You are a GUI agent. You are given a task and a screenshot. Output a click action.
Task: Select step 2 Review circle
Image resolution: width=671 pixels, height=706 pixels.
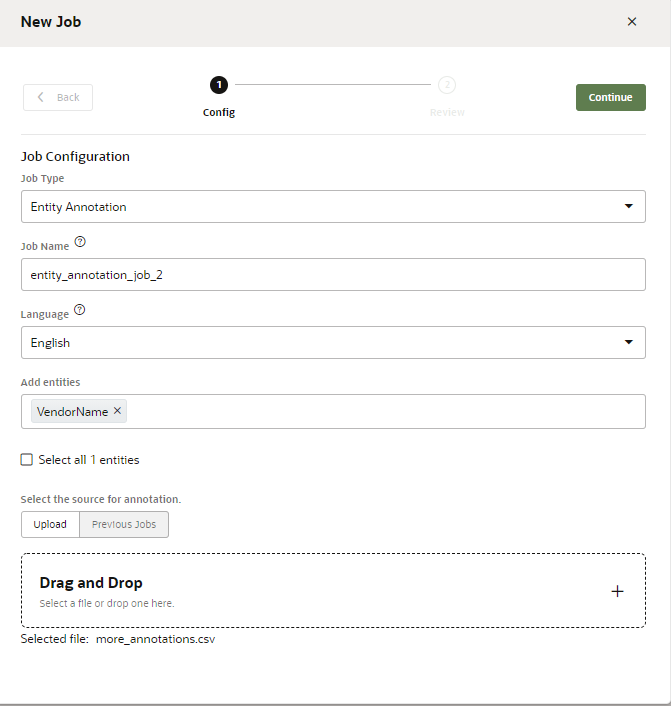447,85
